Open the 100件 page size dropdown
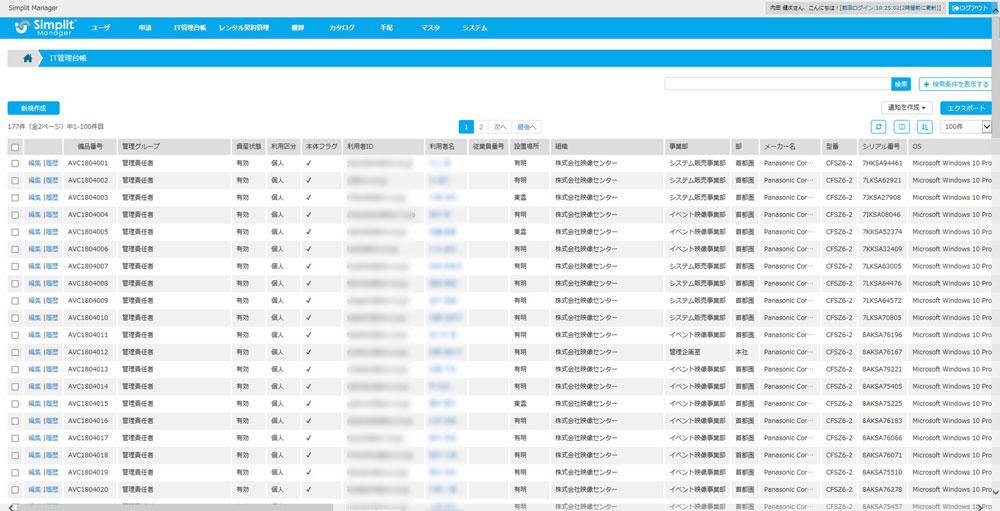The width and height of the screenshot is (1000, 511). tap(966, 127)
